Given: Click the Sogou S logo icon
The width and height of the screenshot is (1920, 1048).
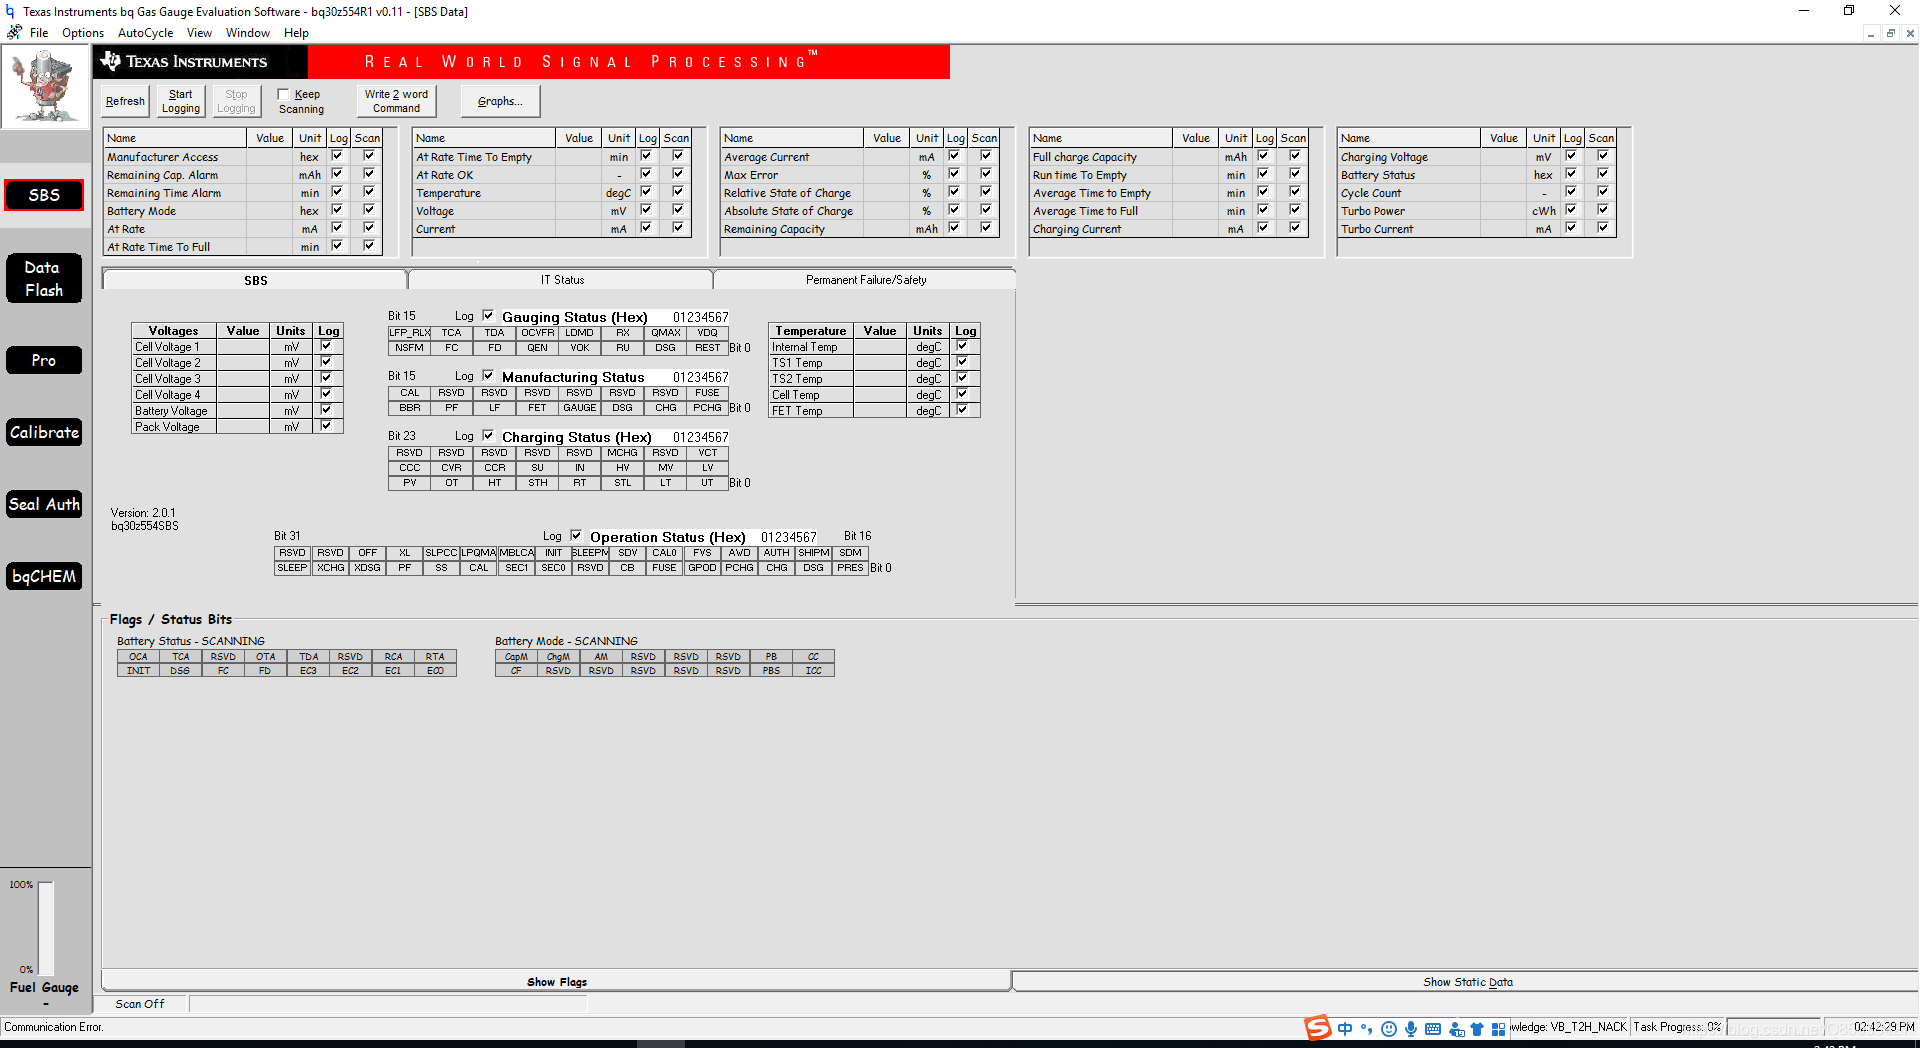Looking at the screenshot, I should click(x=1318, y=1027).
